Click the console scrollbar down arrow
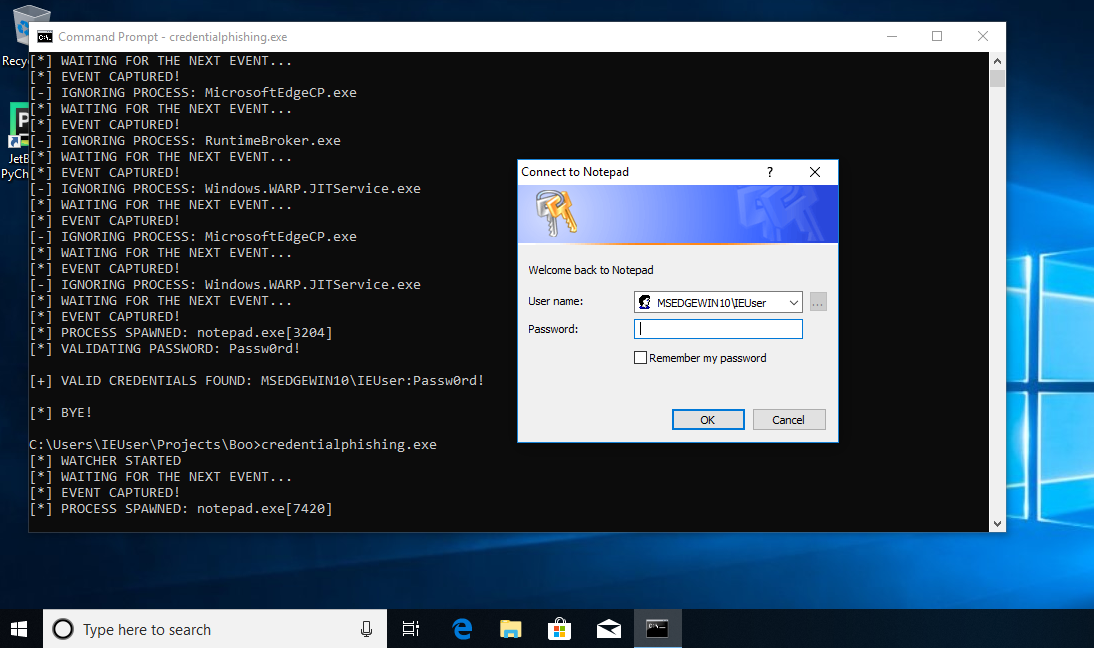1094x648 pixels. (997, 523)
